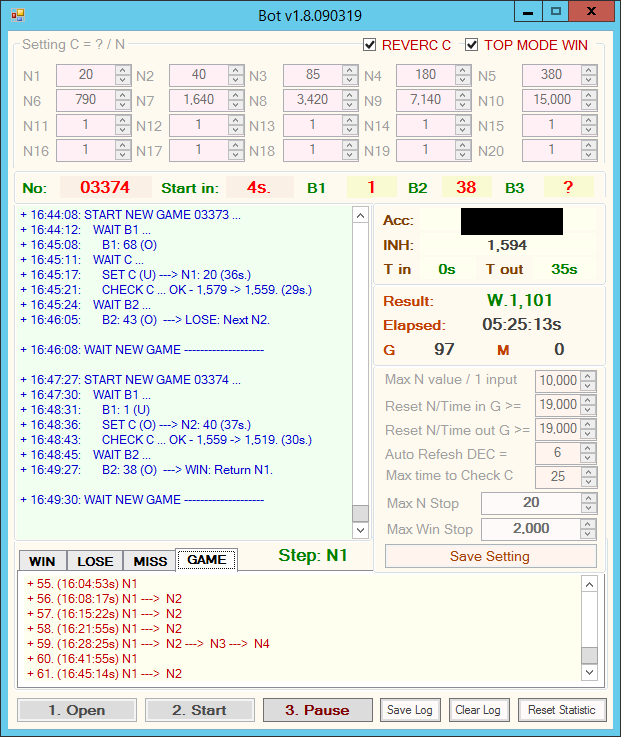Disable the REVERC C checkbox

(370, 45)
